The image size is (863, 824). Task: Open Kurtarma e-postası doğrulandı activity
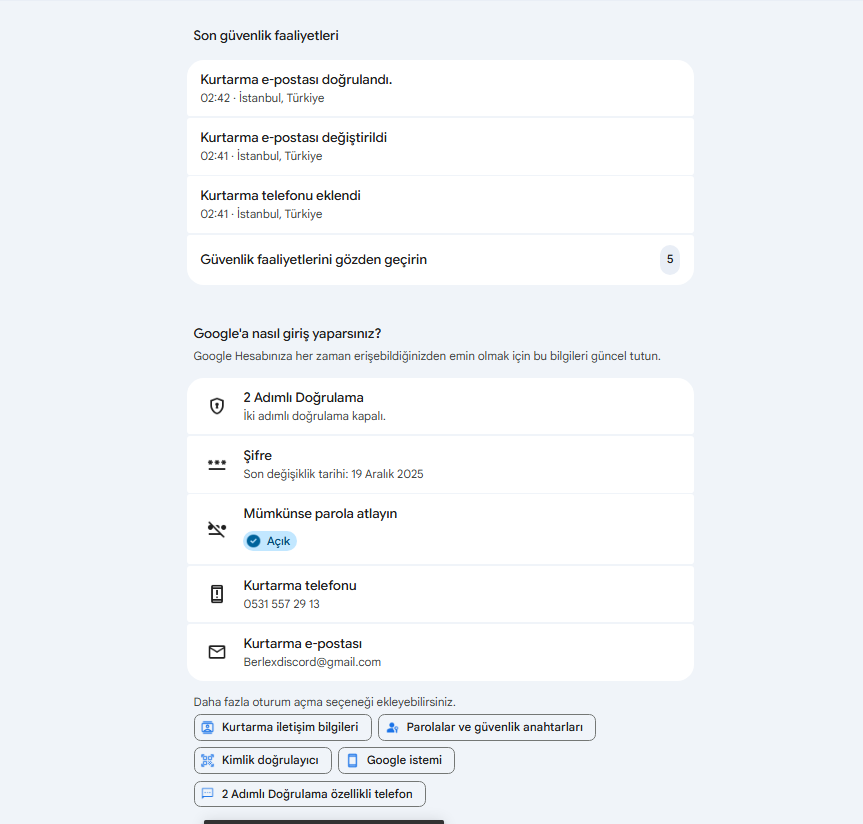(440, 88)
